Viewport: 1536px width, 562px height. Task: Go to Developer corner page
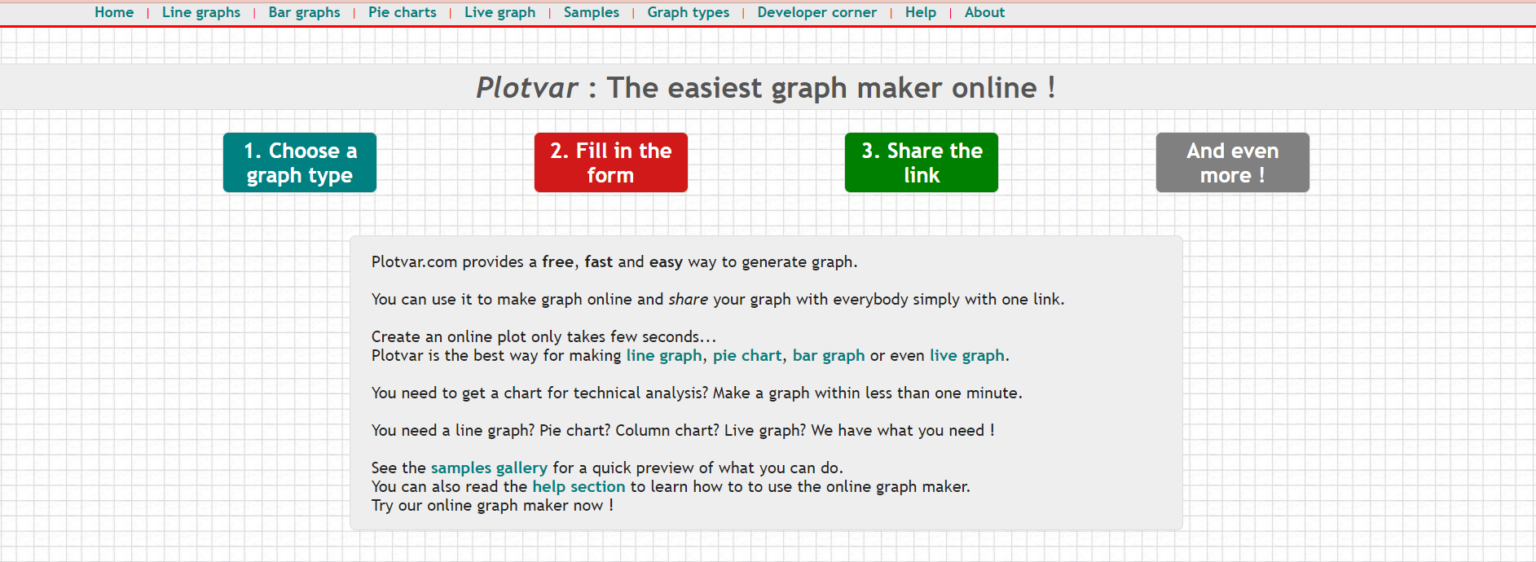816,13
